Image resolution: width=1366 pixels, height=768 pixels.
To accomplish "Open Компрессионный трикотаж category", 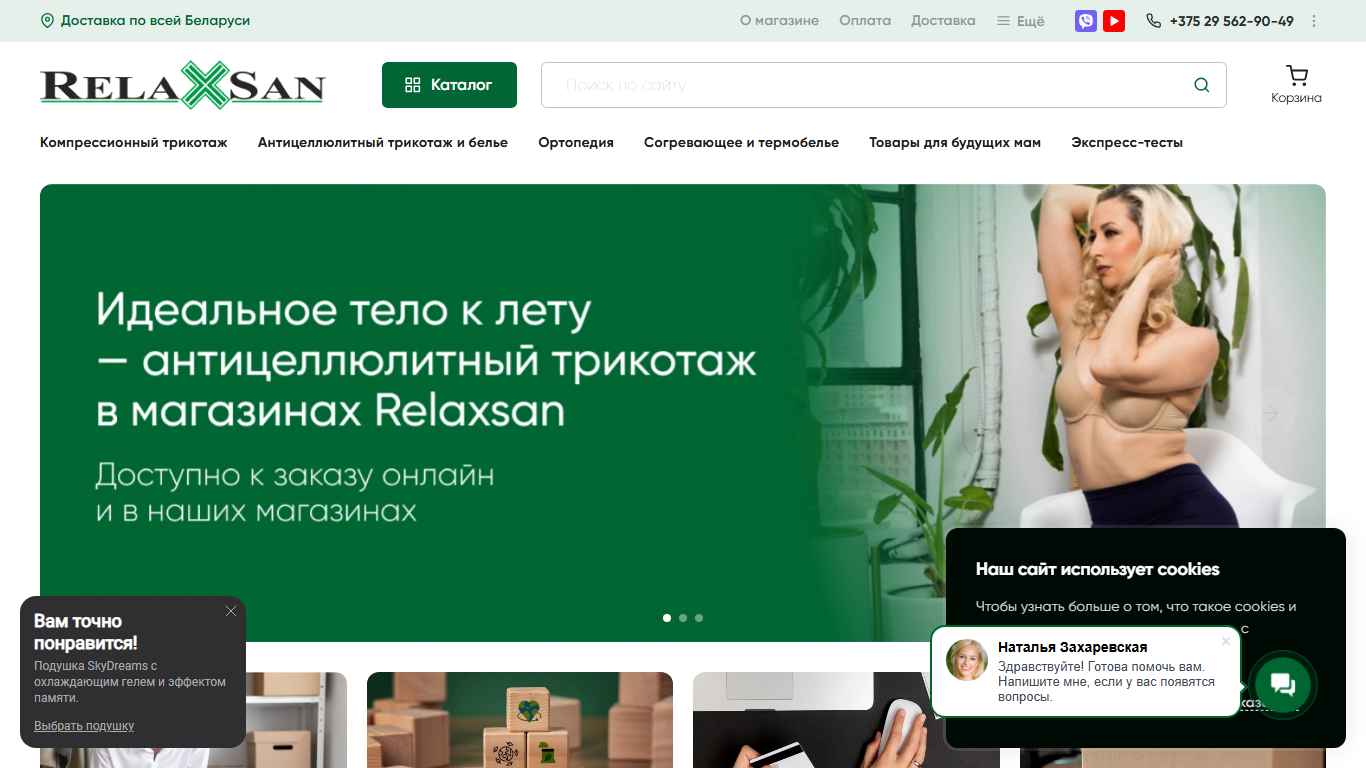I will [x=134, y=143].
